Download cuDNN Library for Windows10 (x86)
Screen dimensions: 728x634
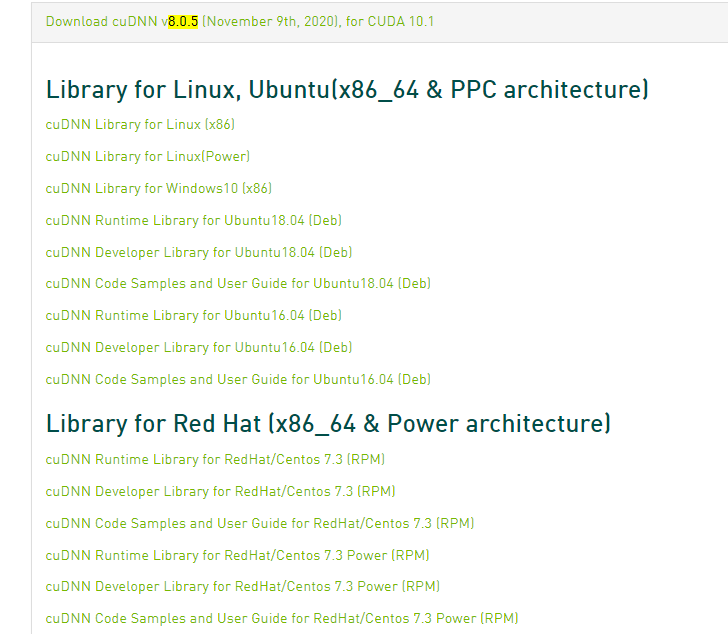[159, 188]
